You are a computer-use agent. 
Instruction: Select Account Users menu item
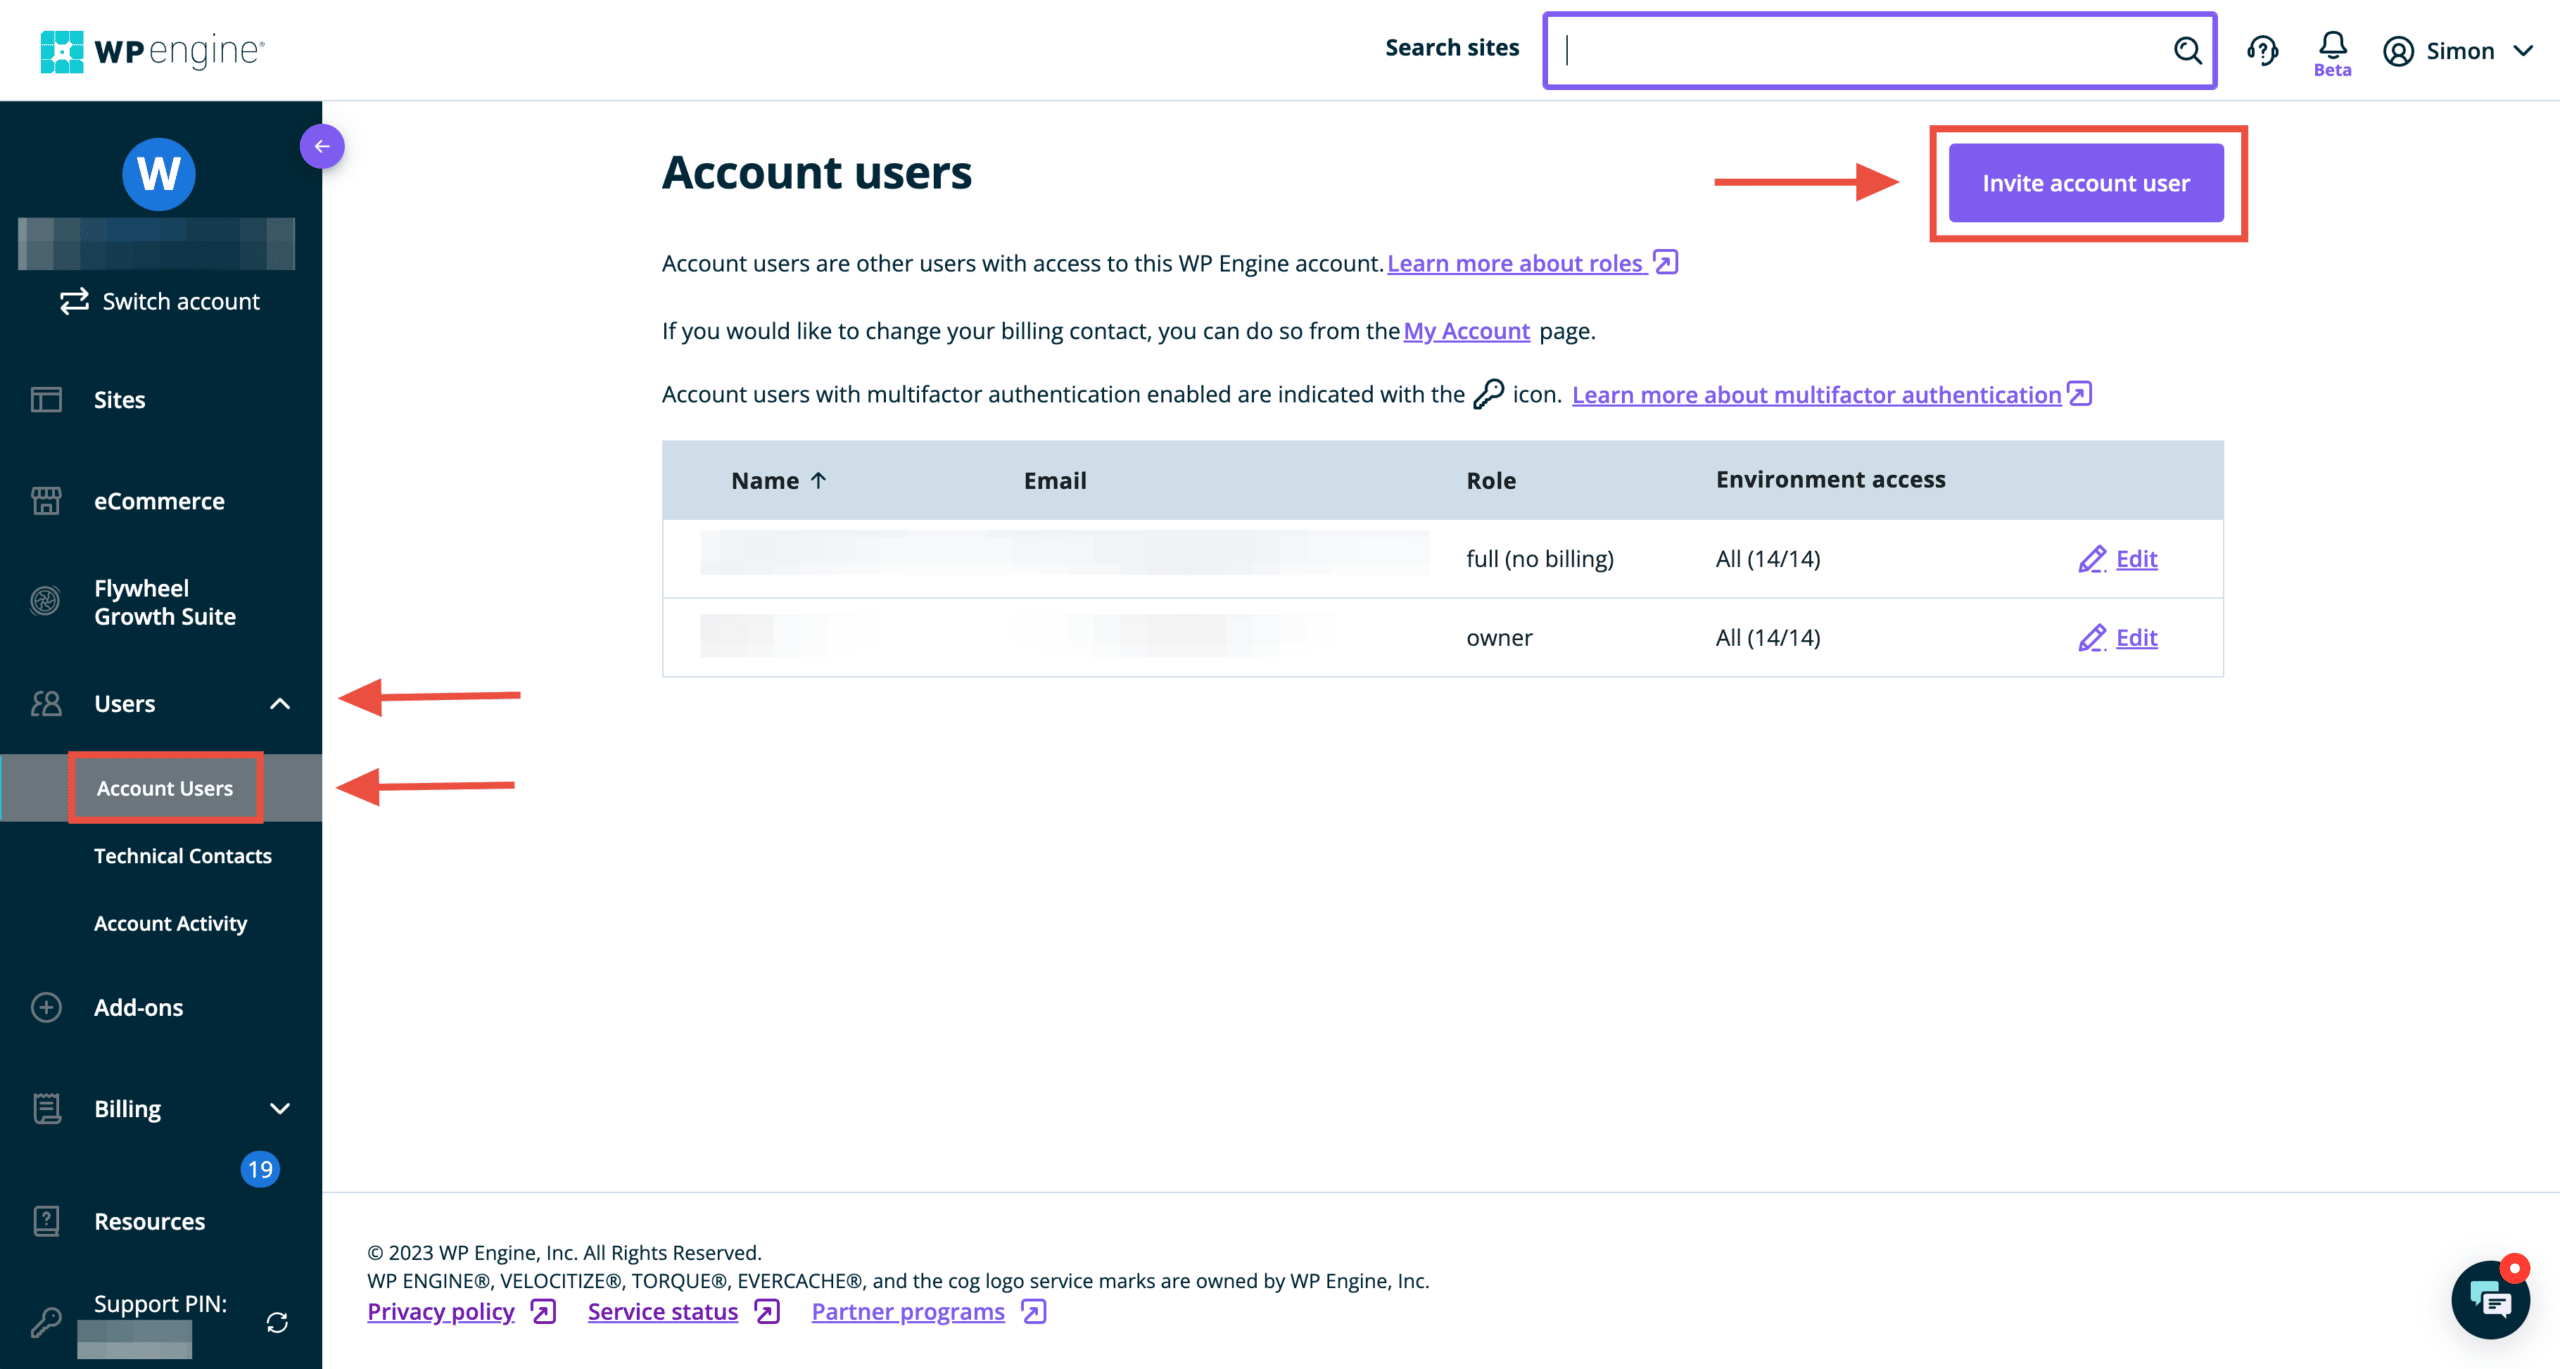click(164, 787)
